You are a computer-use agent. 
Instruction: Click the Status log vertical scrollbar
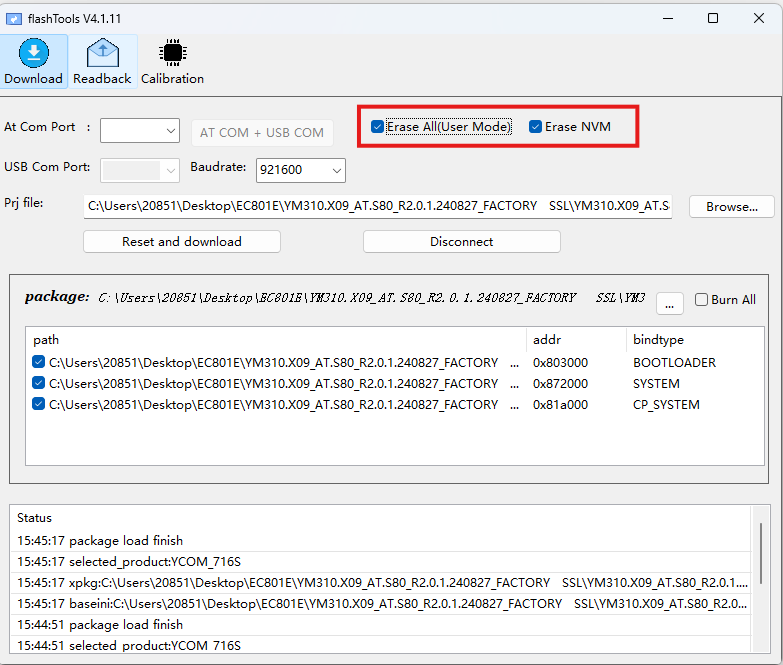pyautogui.click(x=761, y=560)
